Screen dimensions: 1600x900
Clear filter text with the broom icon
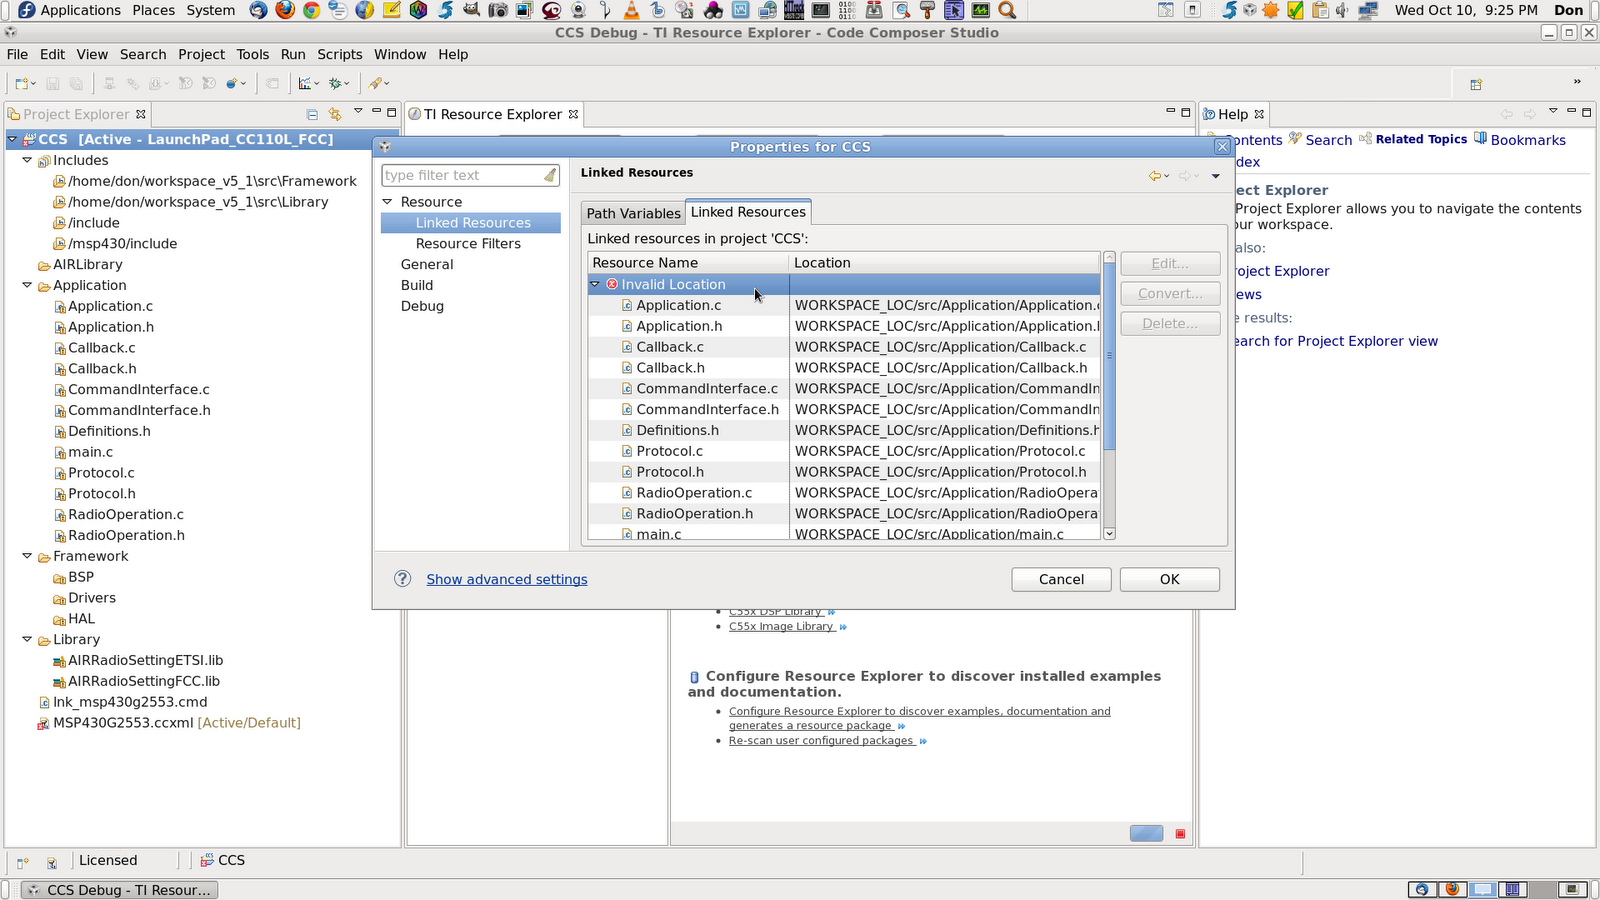point(550,175)
